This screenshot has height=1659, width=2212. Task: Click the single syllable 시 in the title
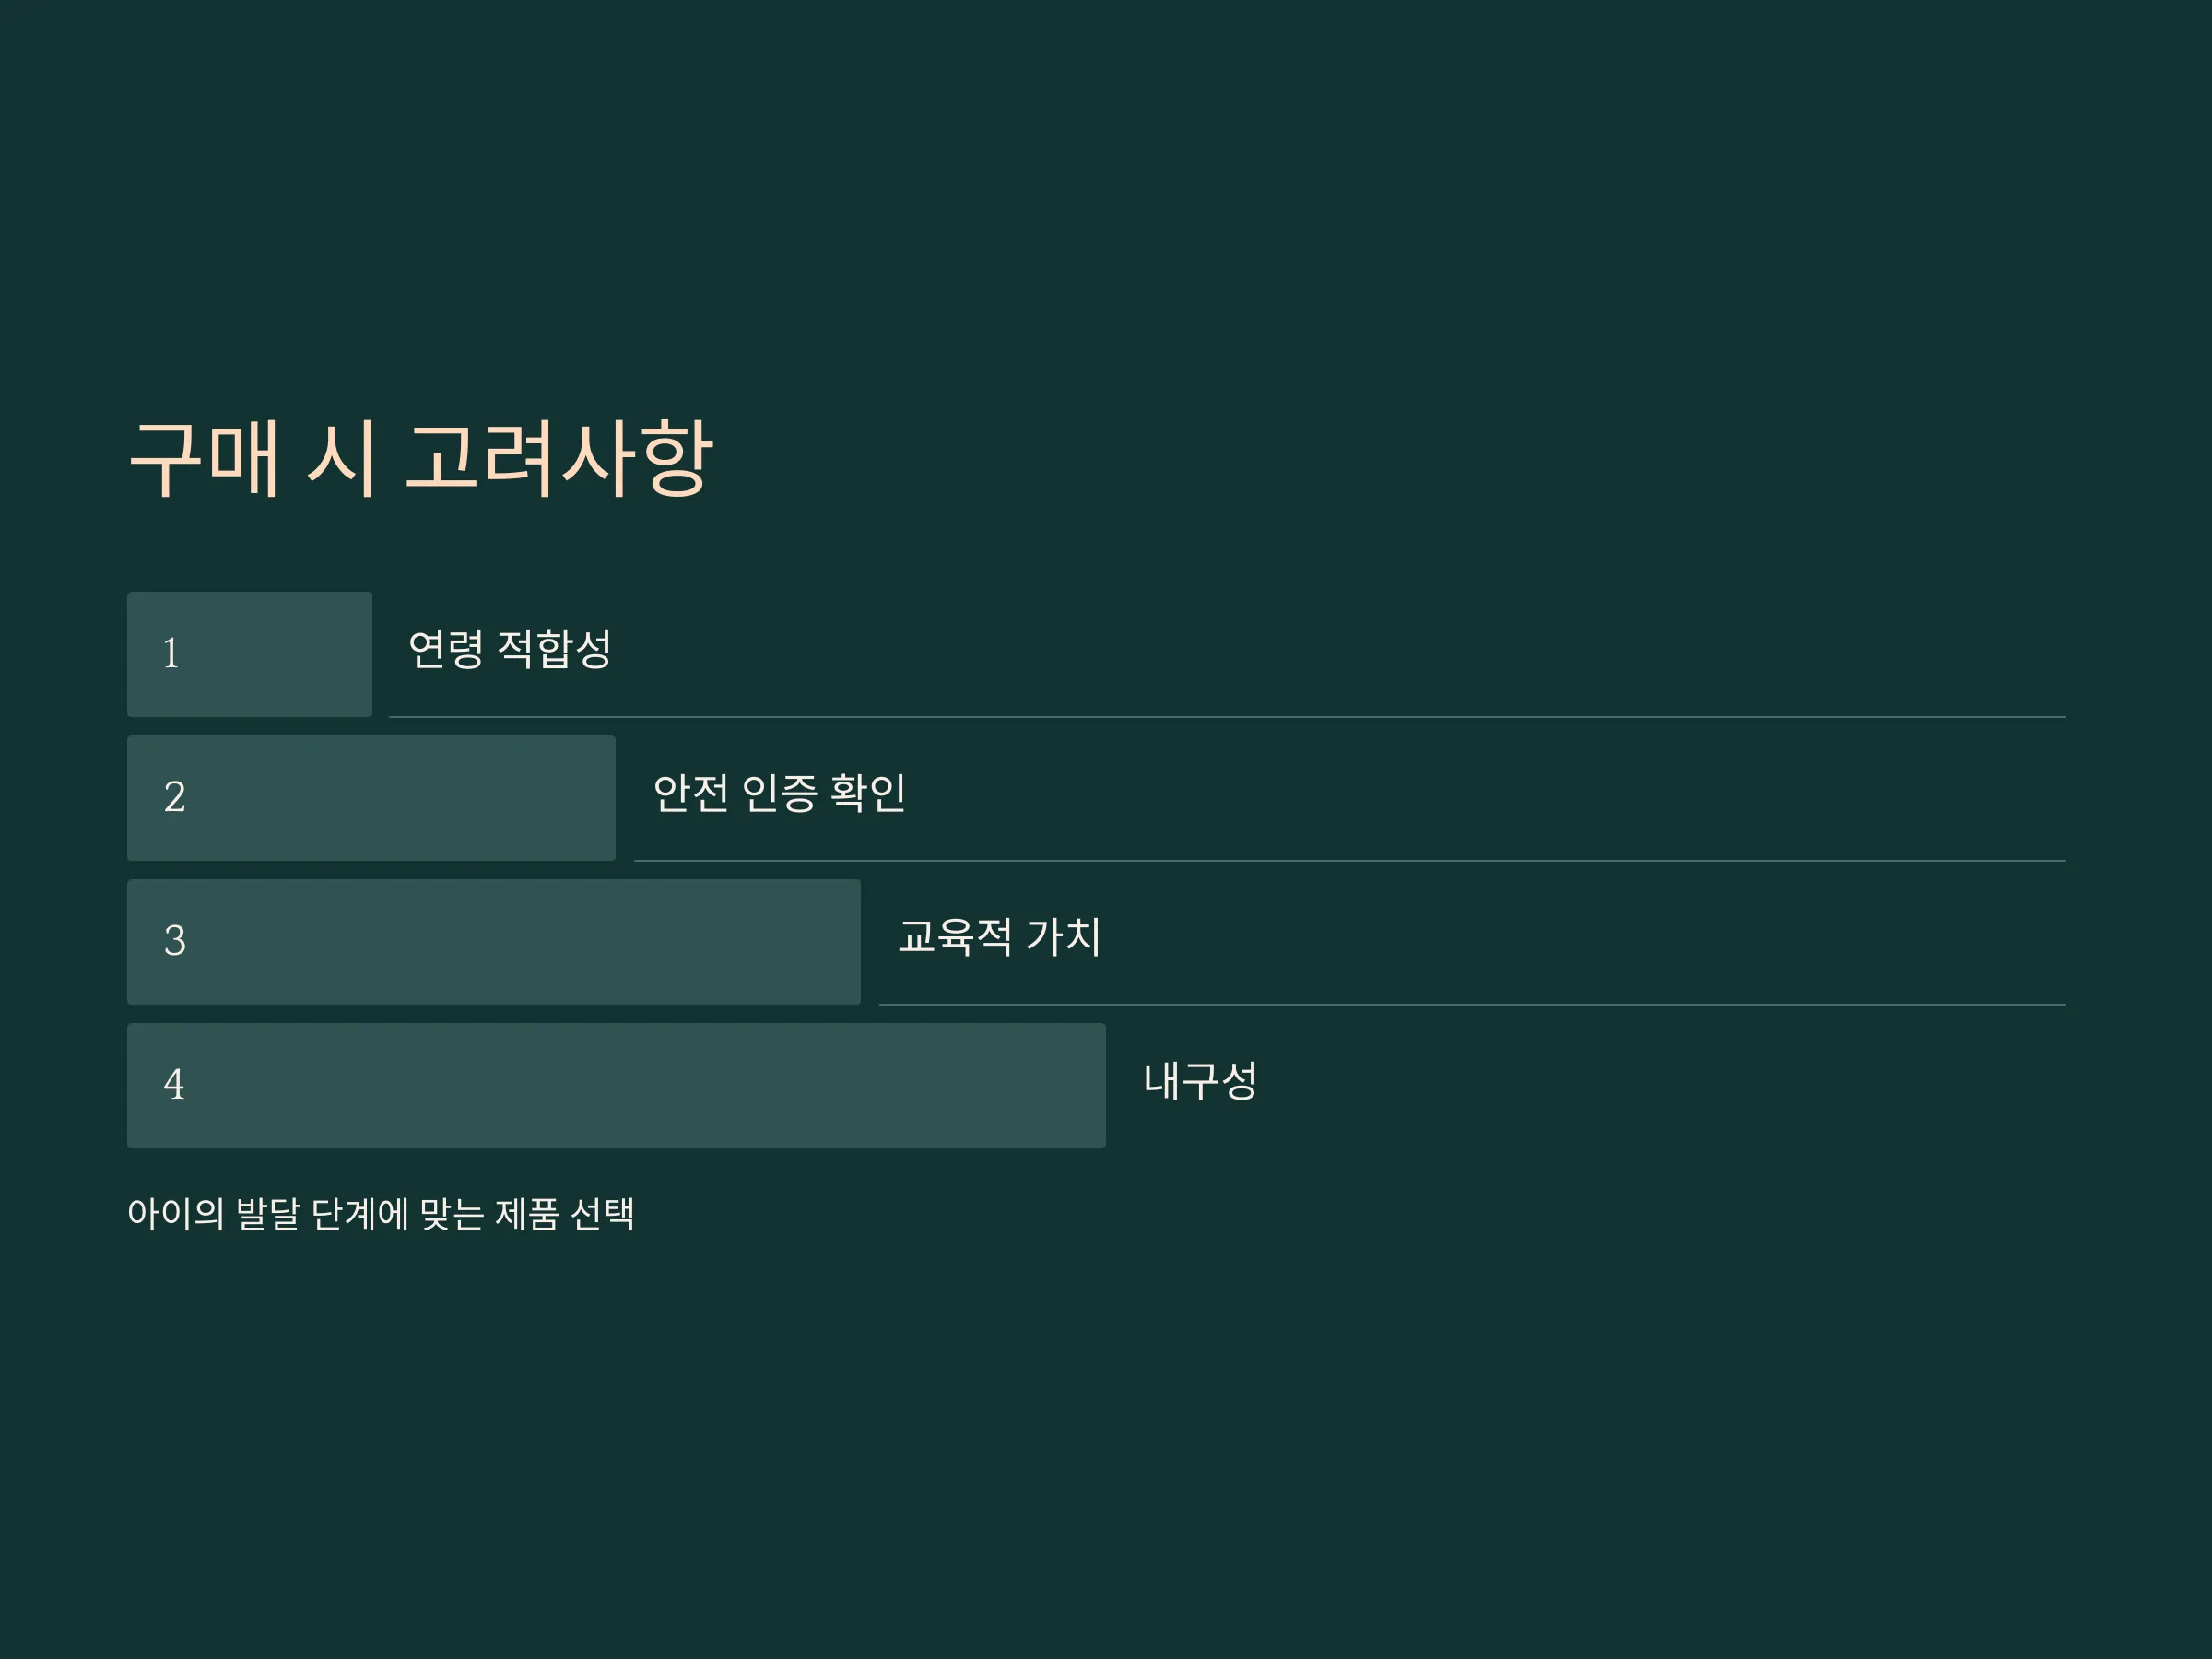tap(342, 458)
